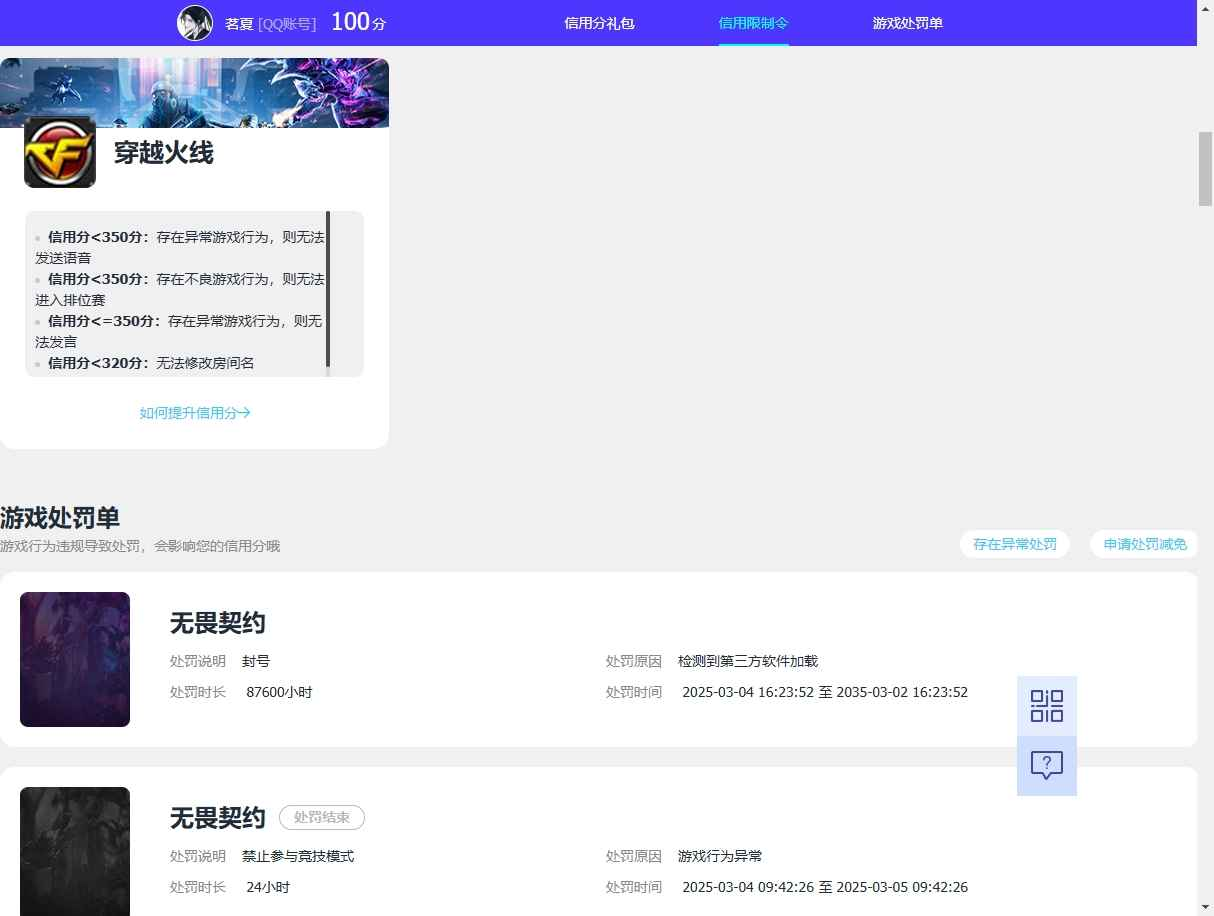Image resolution: width=1214 pixels, height=916 pixels.
Task: Click the 2025-03-05 09:42:26 time range
Action: pyautogui.click(x=825, y=887)
